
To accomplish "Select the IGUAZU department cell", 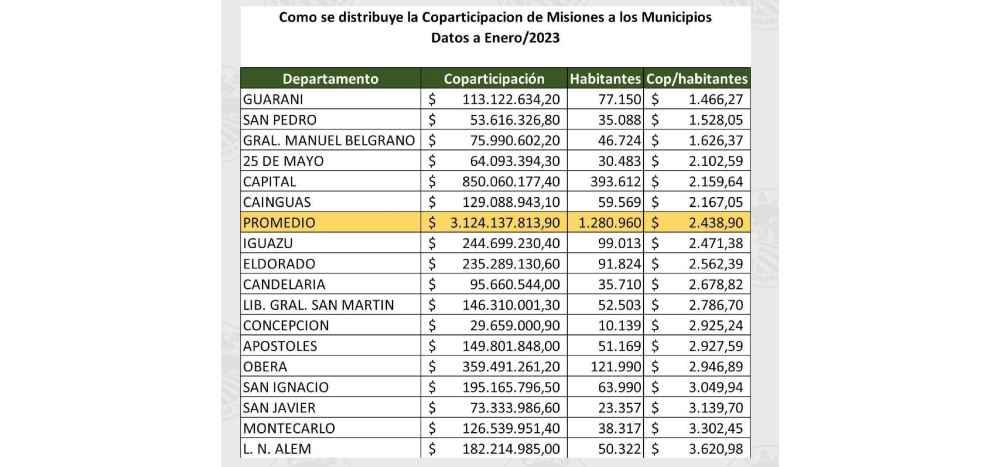I will [270, 243].
